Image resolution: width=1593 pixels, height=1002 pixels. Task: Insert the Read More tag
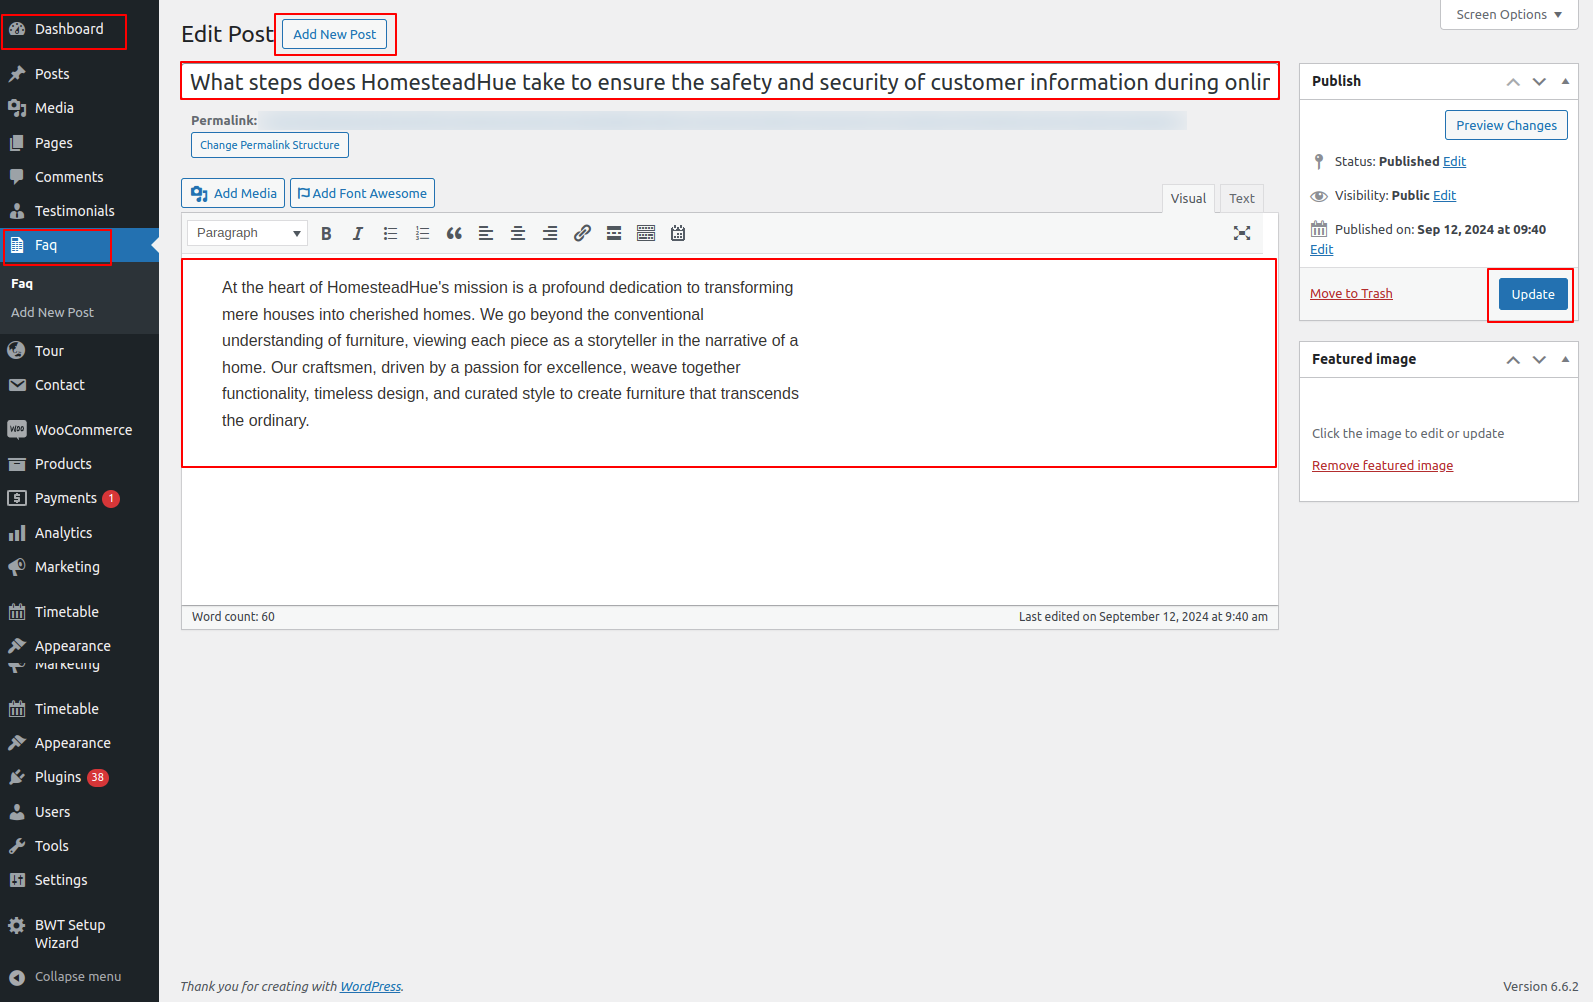point(614,233)
